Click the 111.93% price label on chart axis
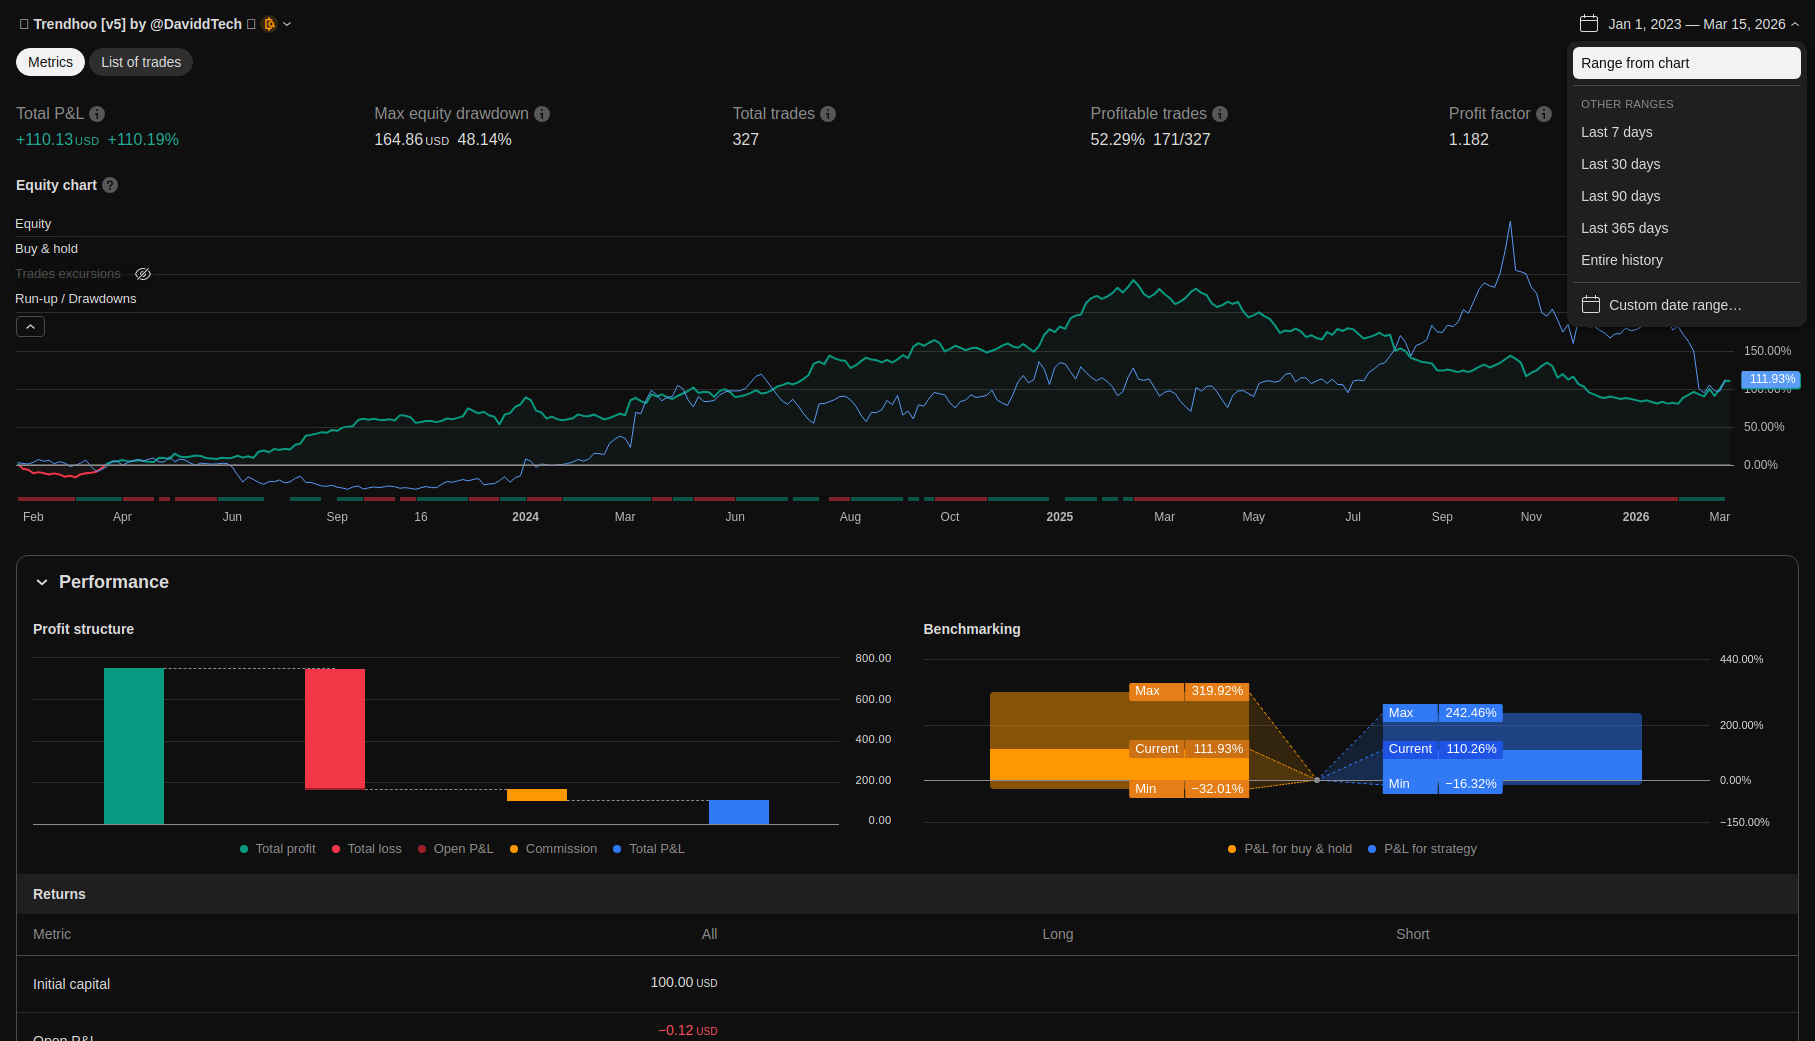This screenshot has height=1041, width=1815. [x=1771, y=379]
